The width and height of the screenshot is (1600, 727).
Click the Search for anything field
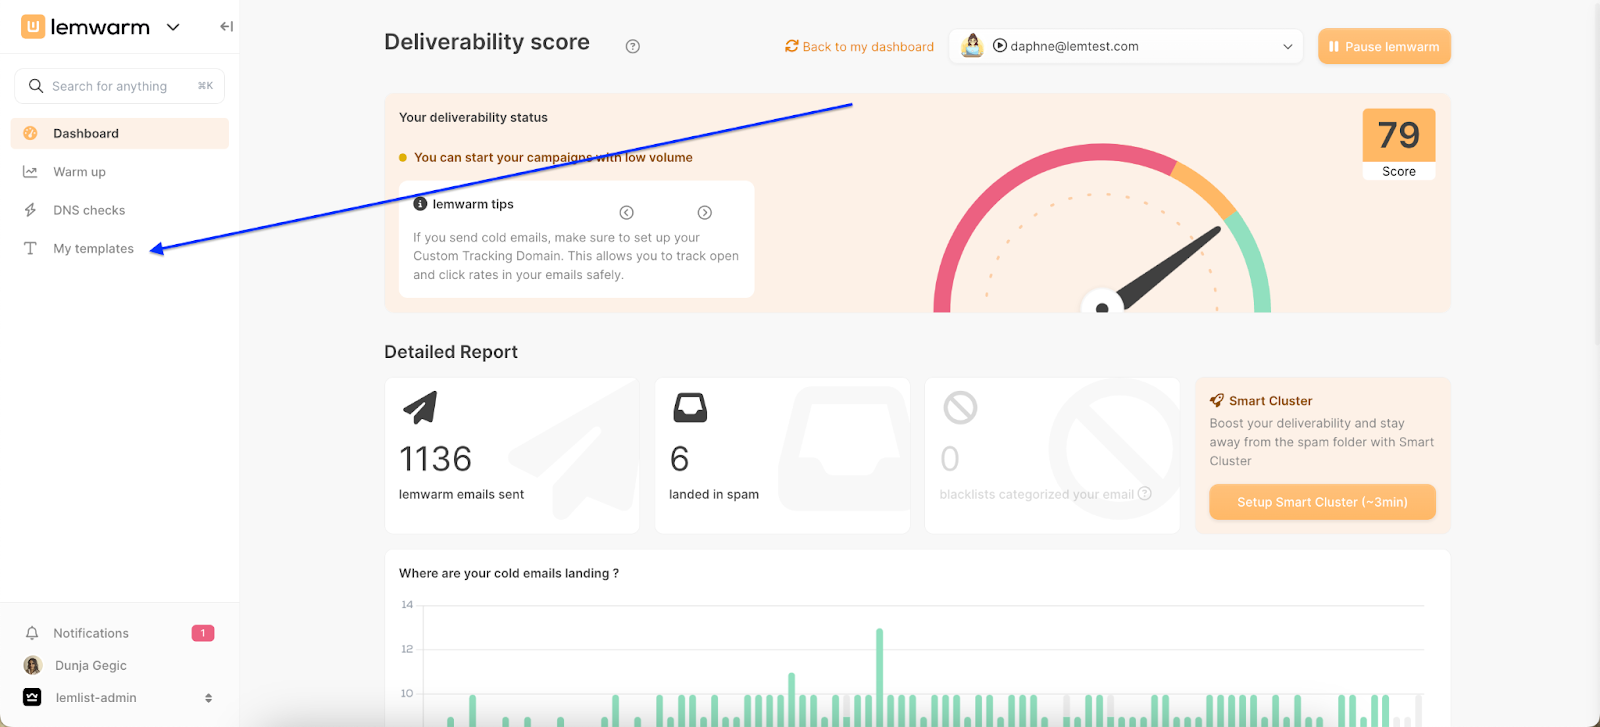[119, 86]
